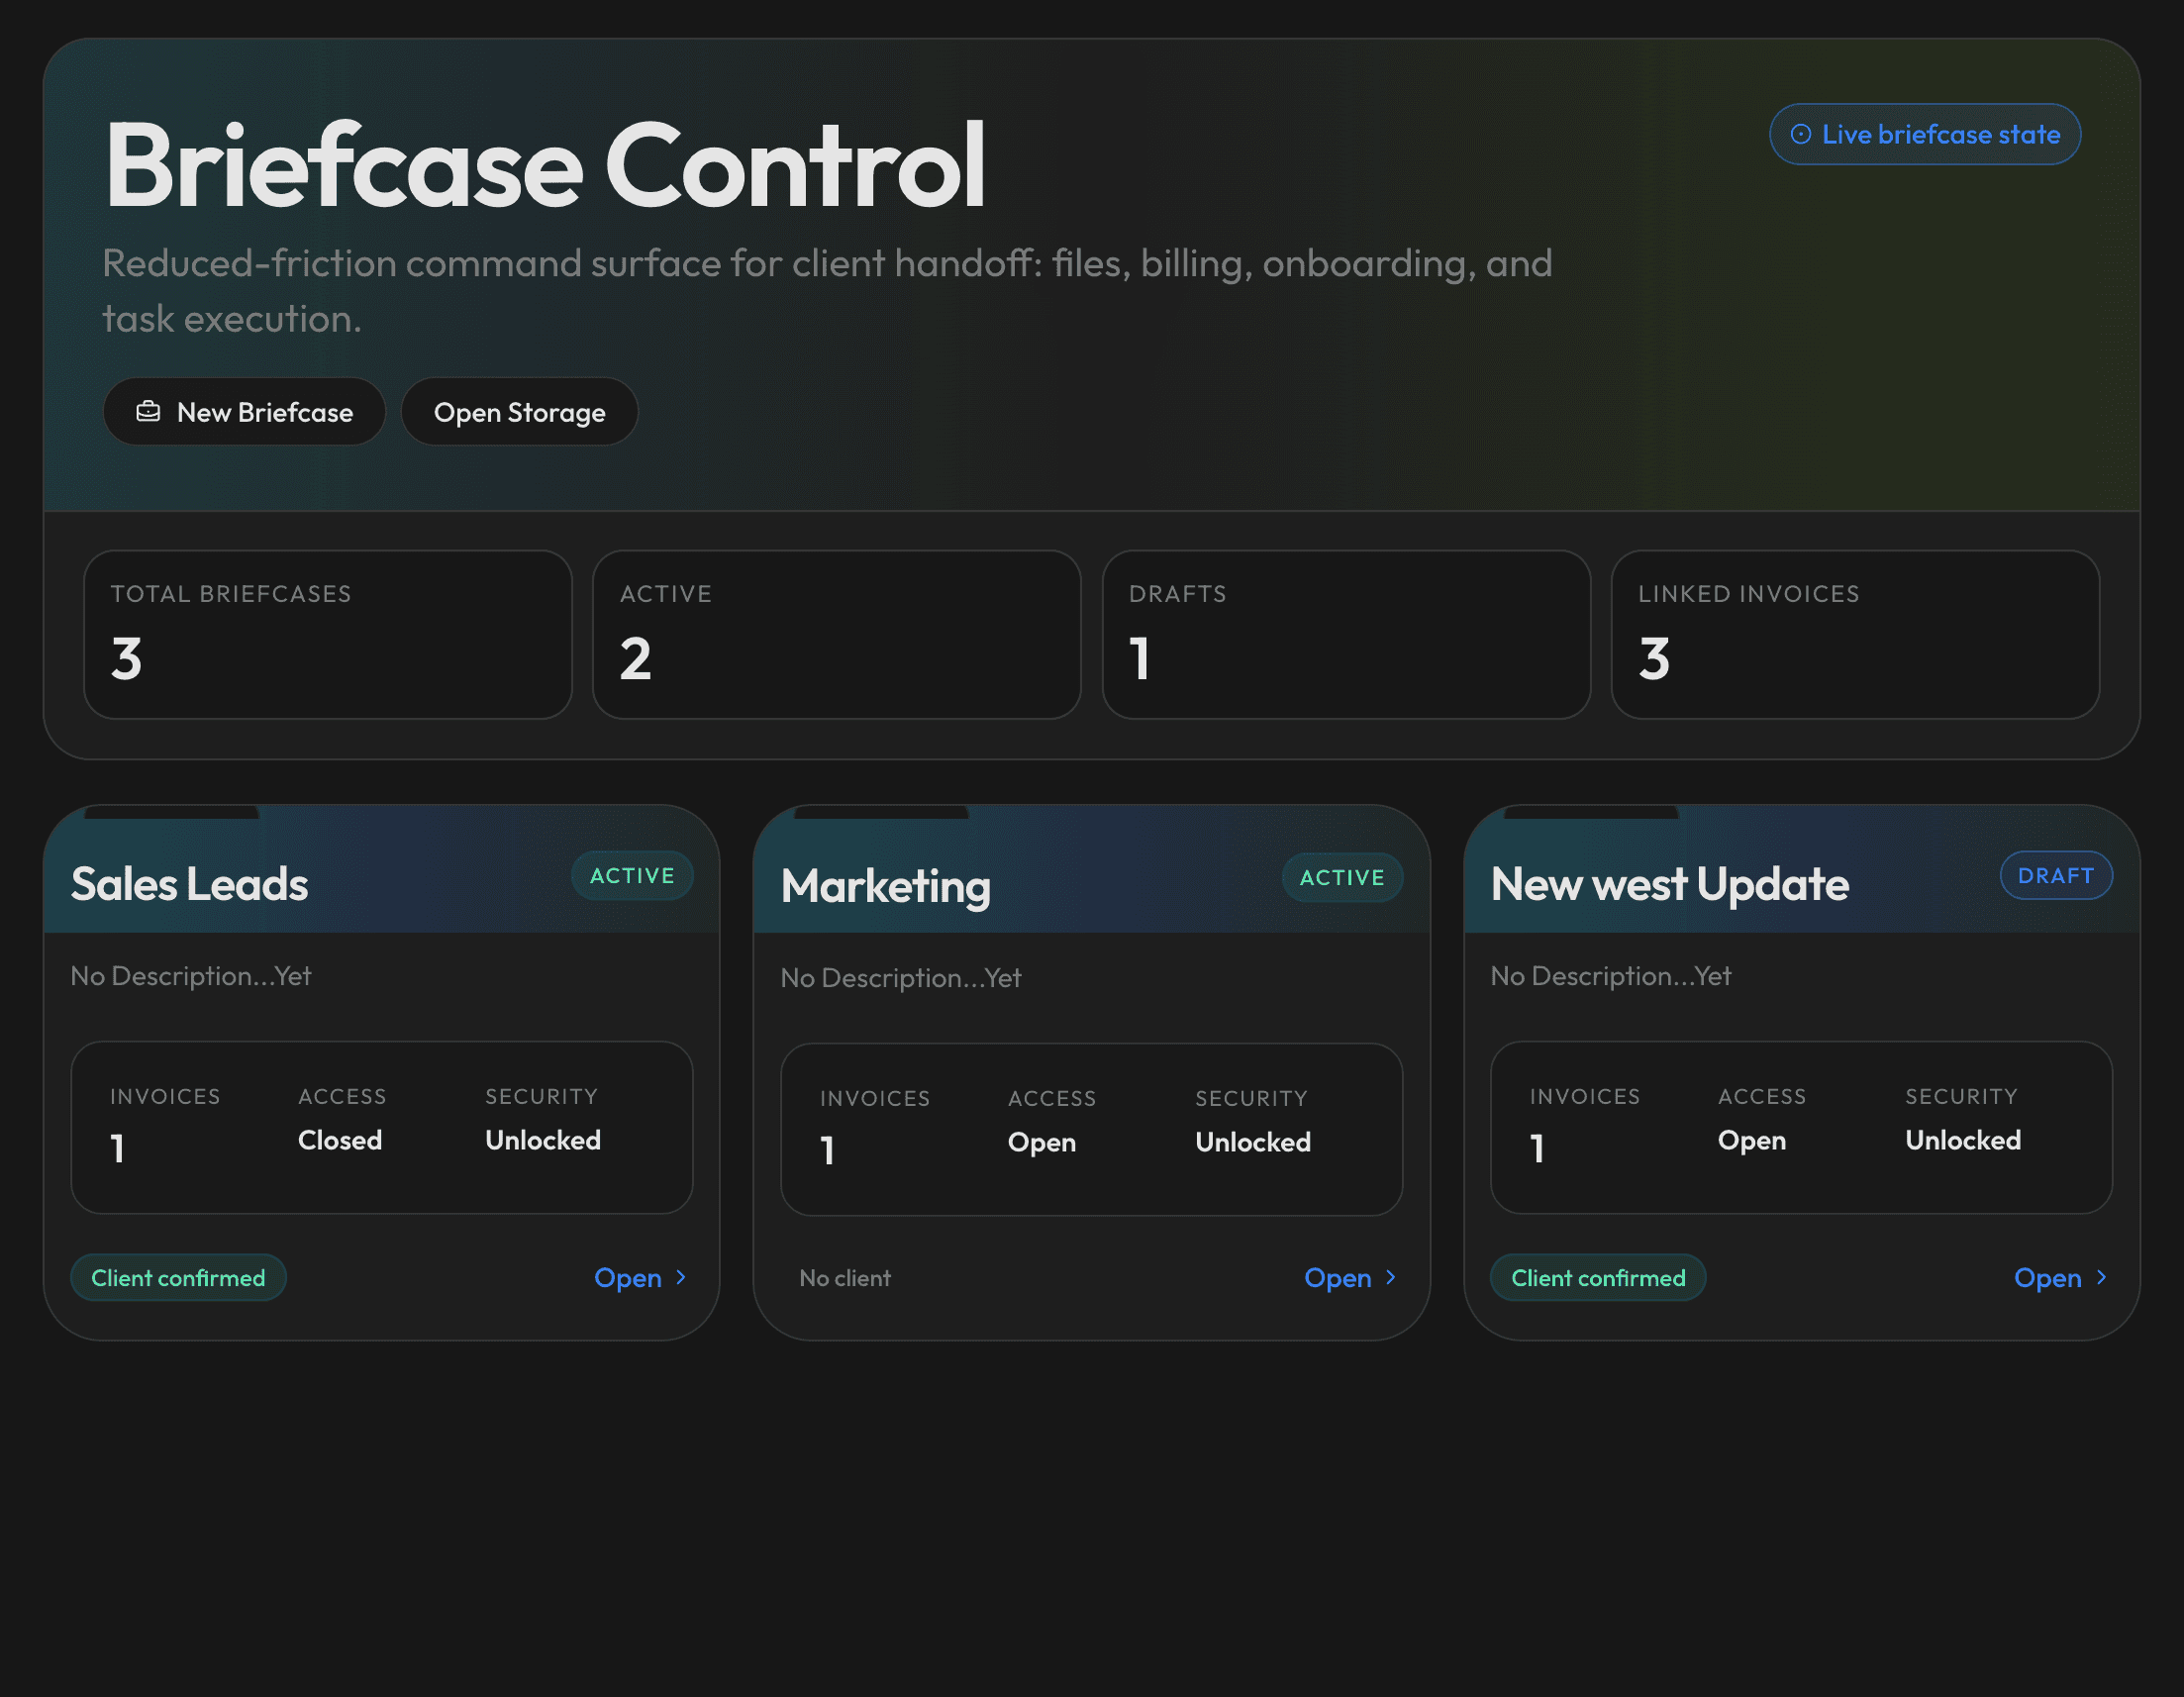The height and width of the screenshot is (1697, 2184).
Task: Open the Sales Leads briefcase link
Action: [628, 1278]
